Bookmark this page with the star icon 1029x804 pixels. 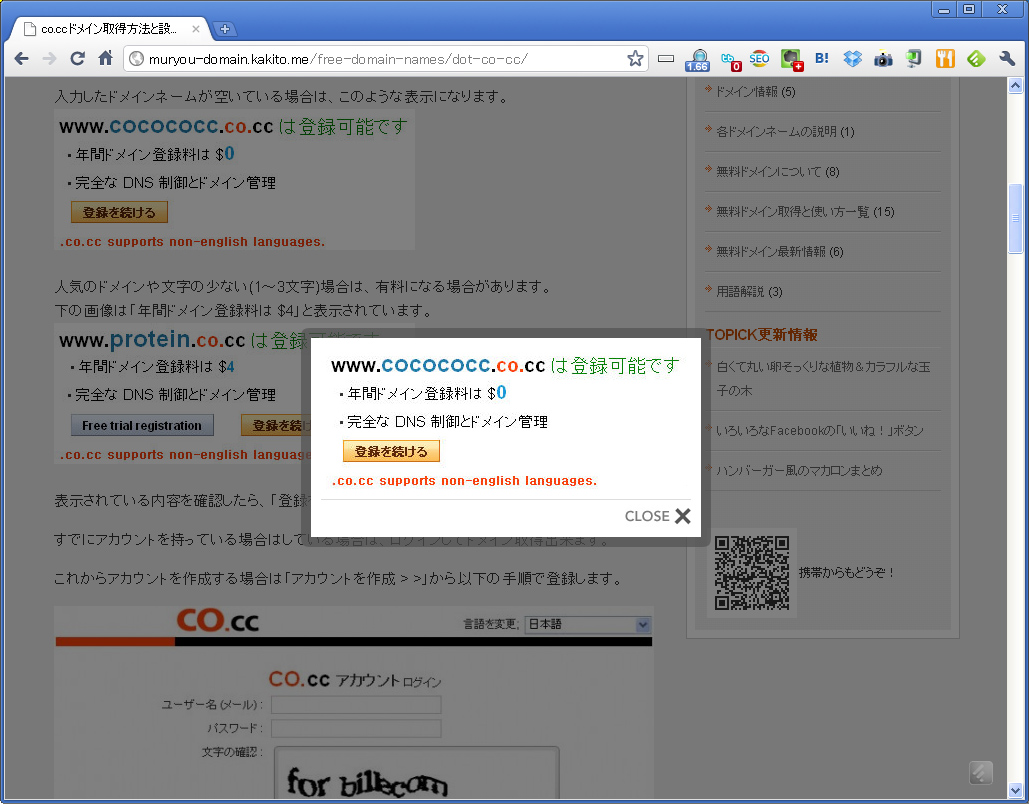635,59
